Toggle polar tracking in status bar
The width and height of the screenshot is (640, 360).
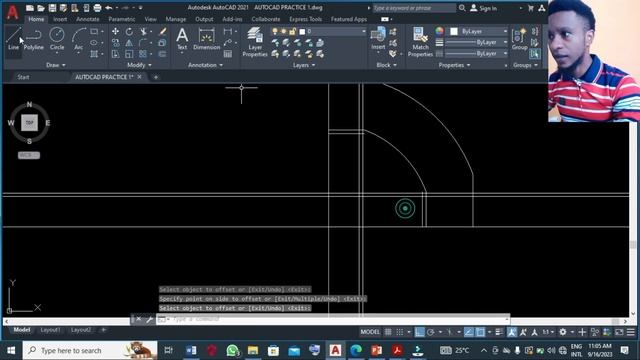click(x=431, y=332)
